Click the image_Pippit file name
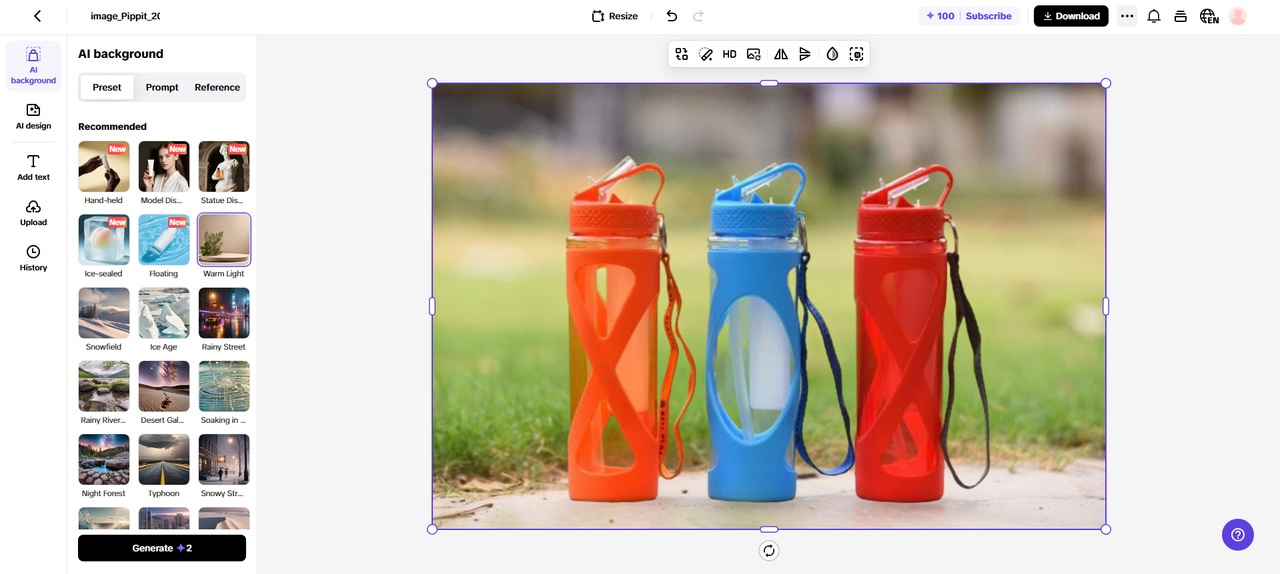Viewport: 1280px width, 574px height. coord(125,16)
